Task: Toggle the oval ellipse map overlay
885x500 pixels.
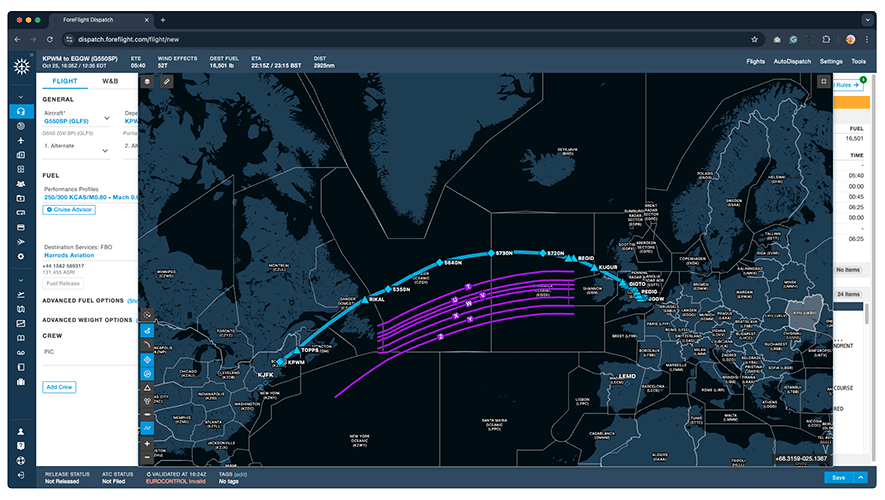Action: [x=147, y=415]
